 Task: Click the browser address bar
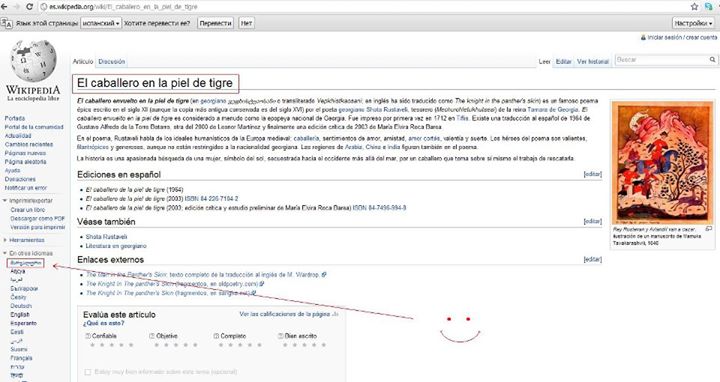point(363,7)
